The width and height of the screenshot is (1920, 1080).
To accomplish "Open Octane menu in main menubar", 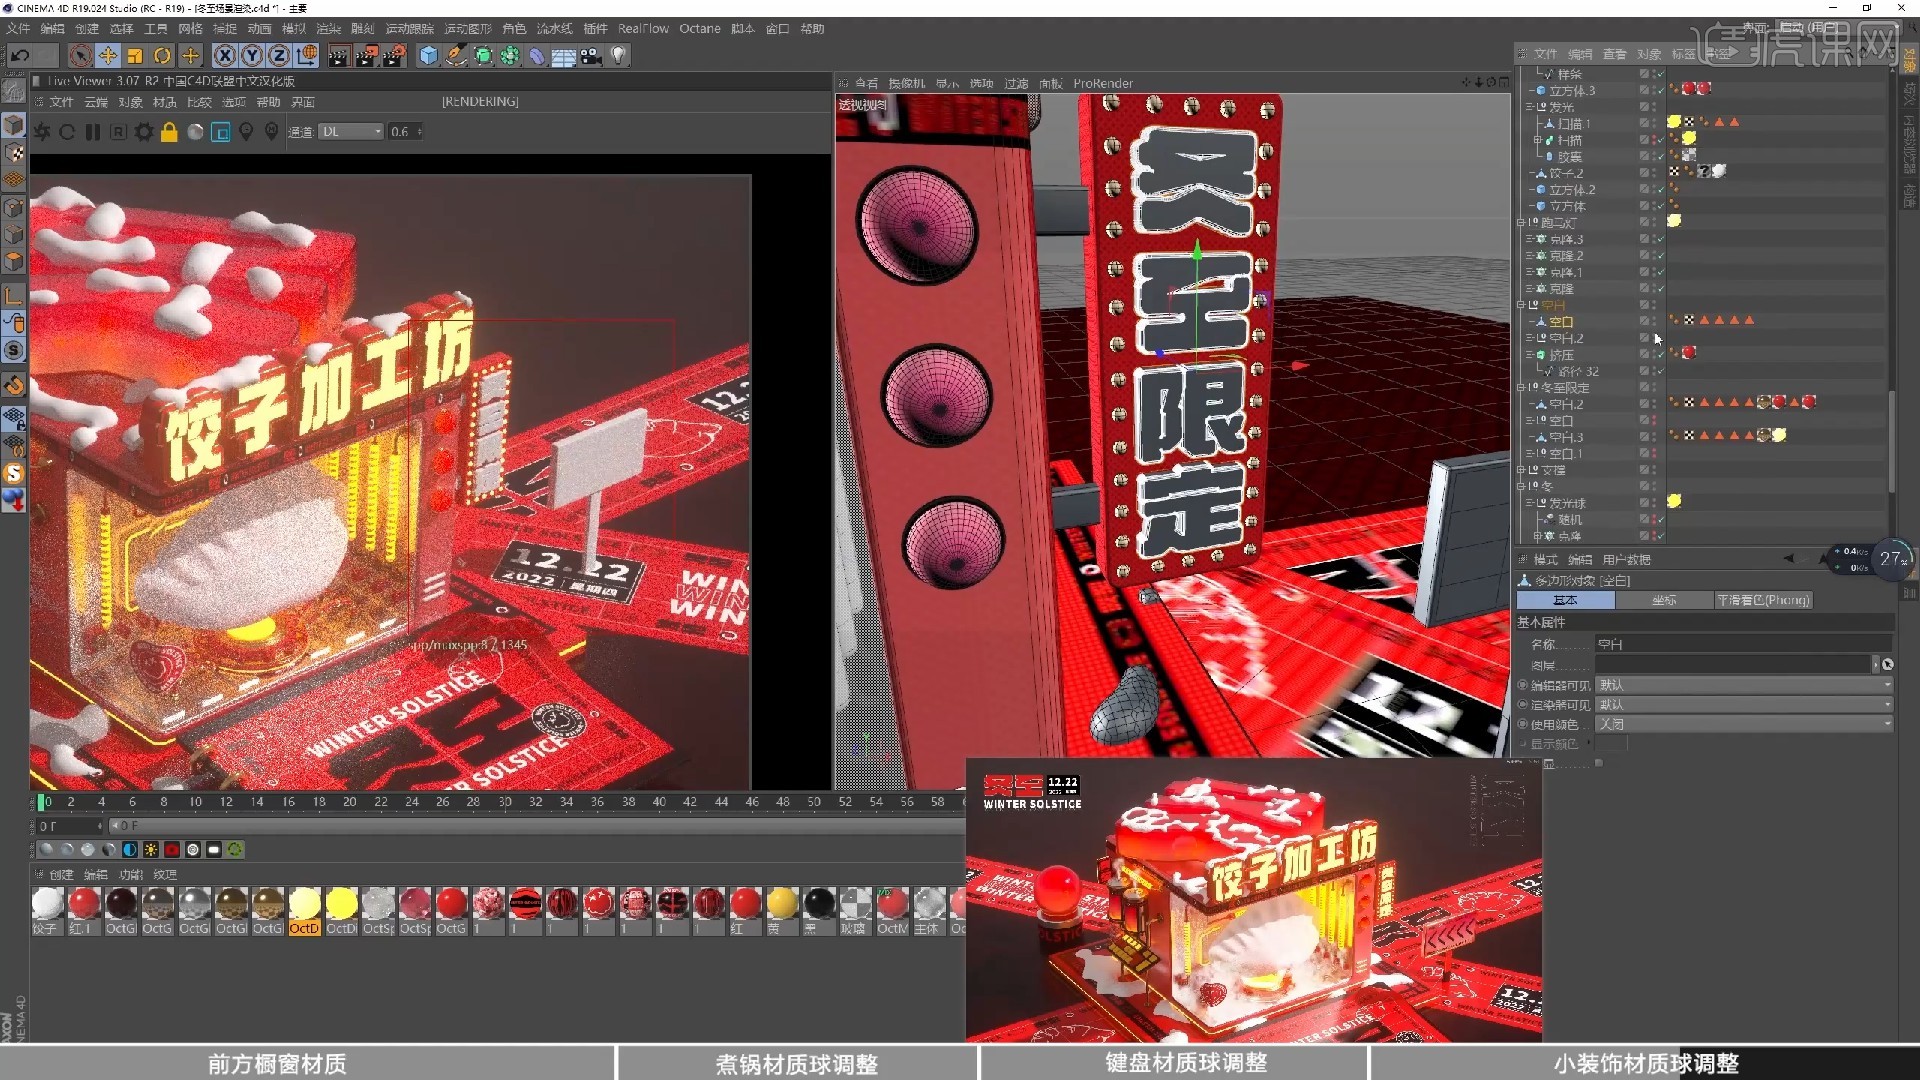I will pyautogui.click(x=699, y=29).
